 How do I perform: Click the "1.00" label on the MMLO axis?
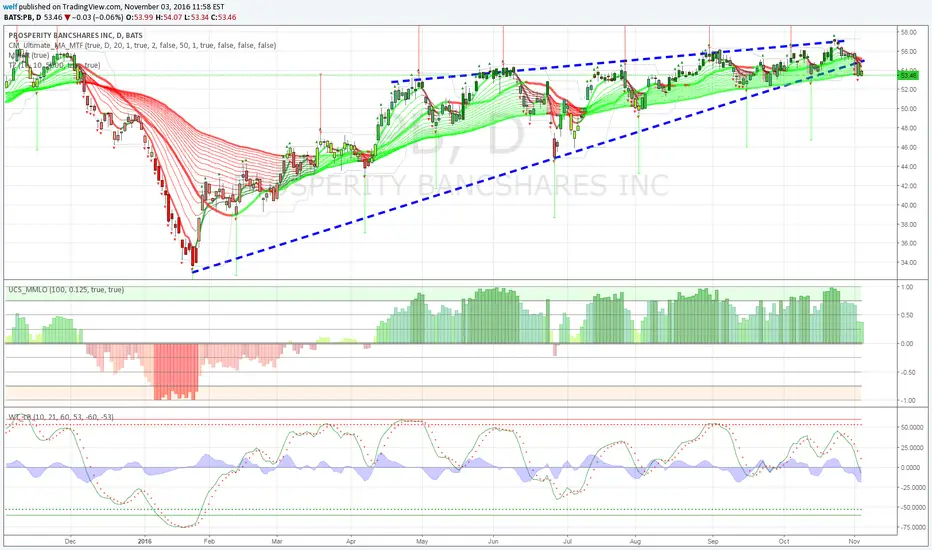(907, 287)
